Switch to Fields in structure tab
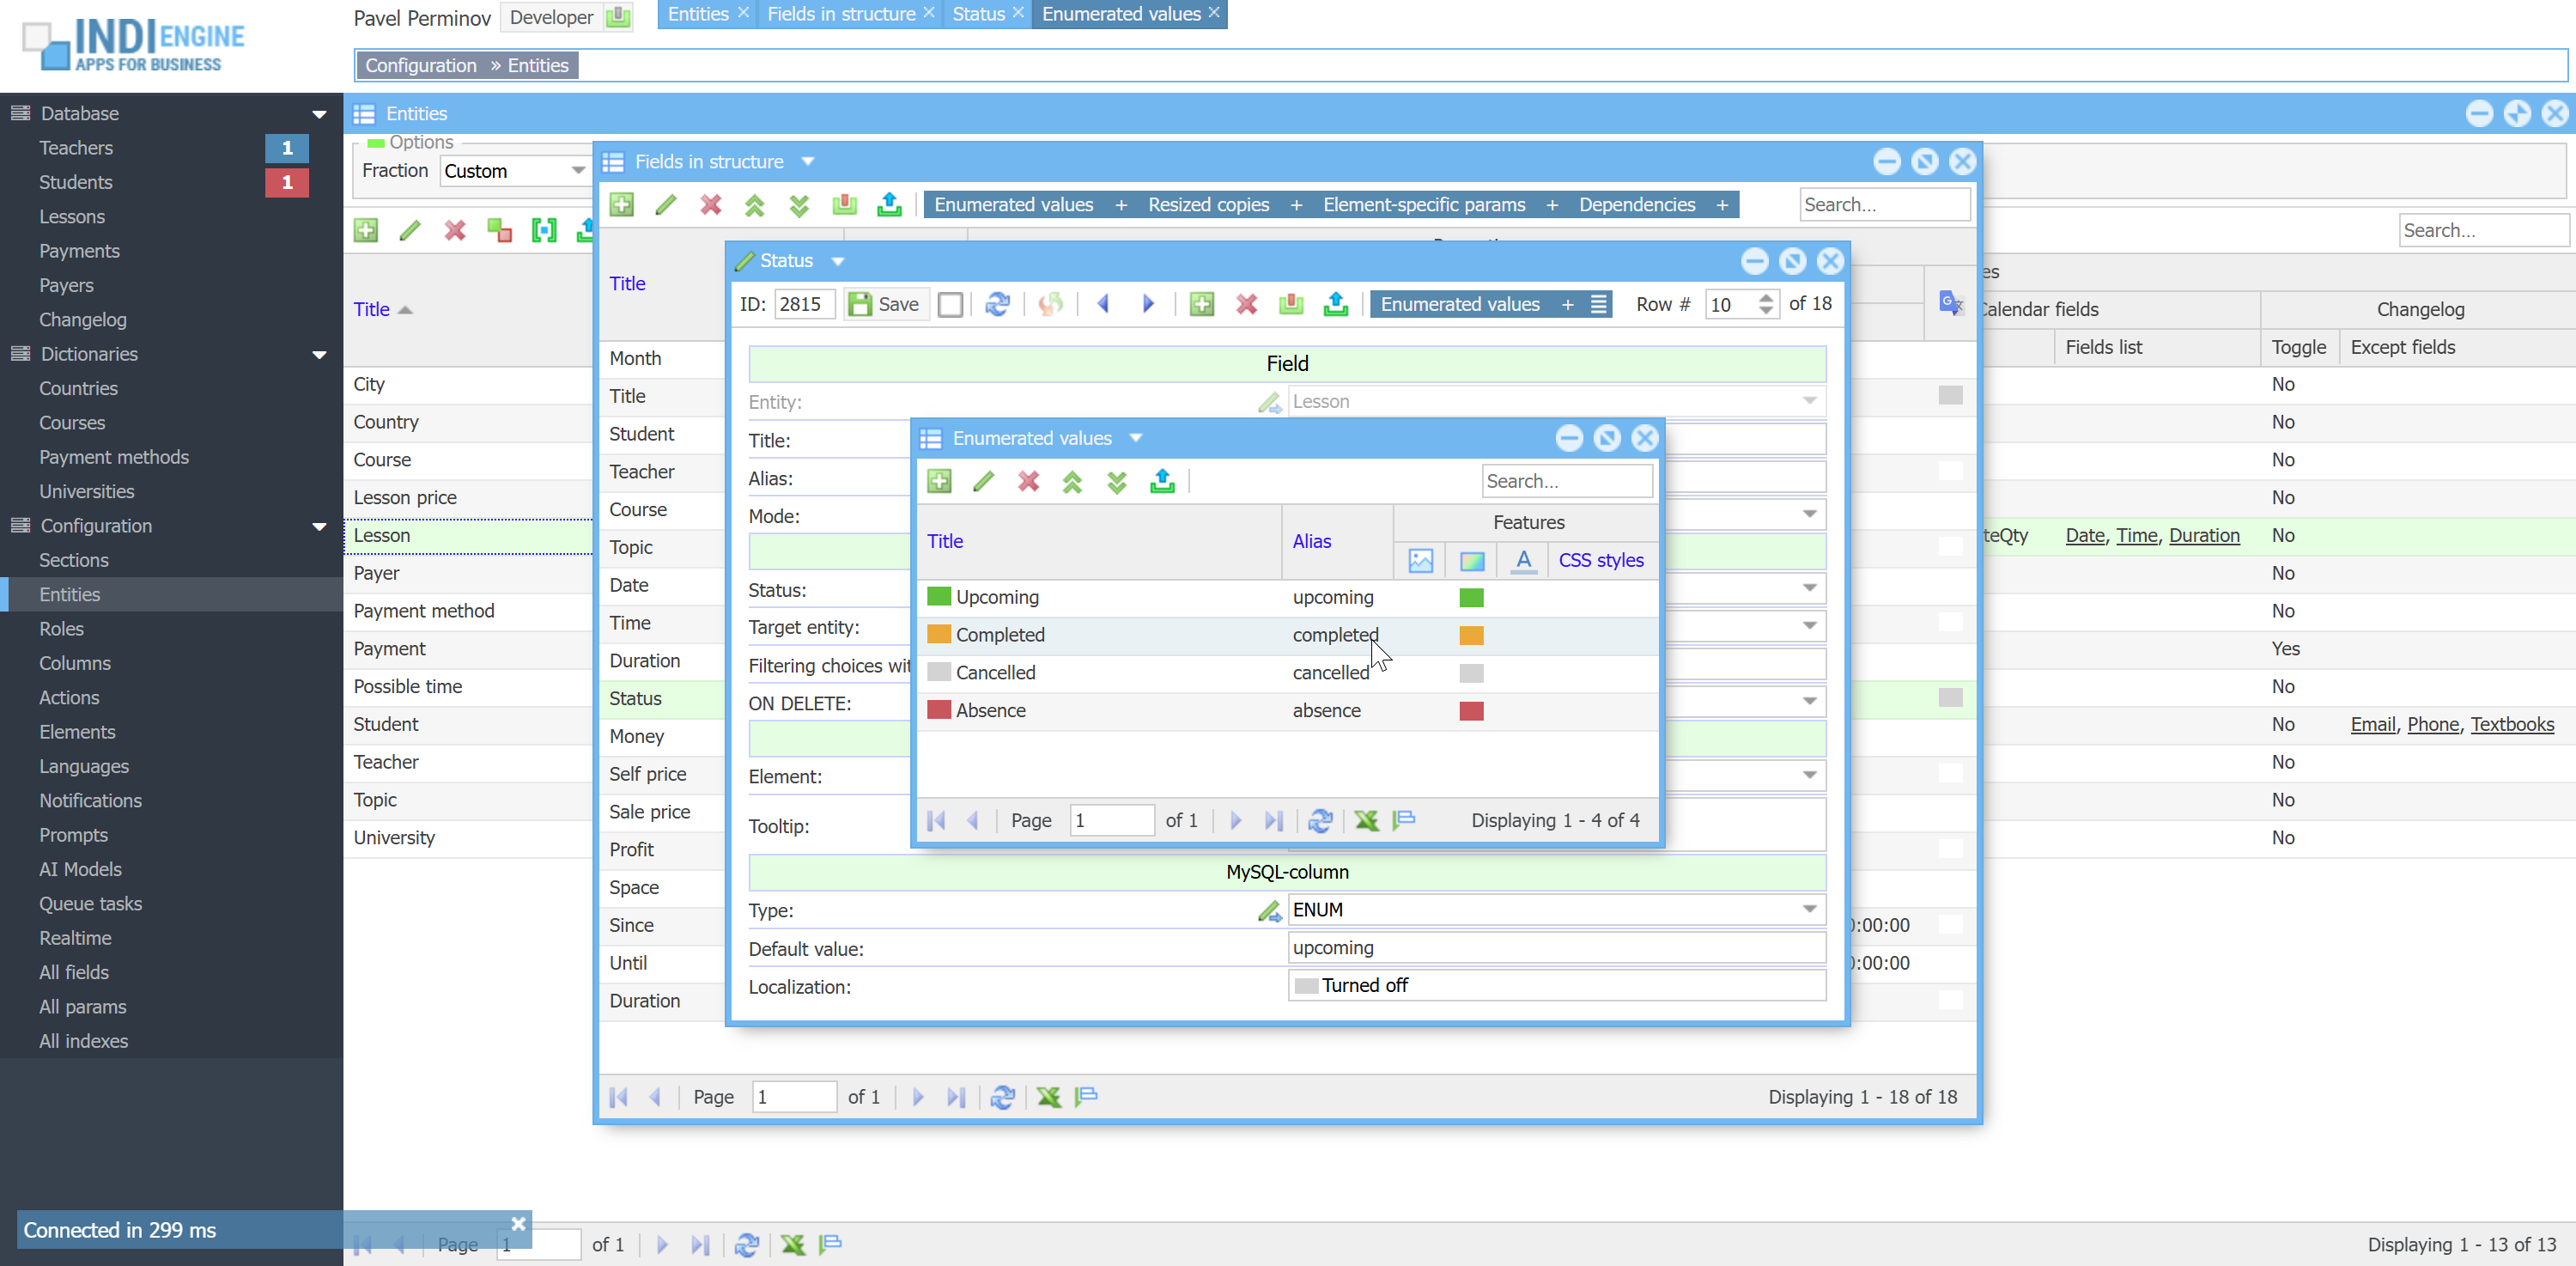 click(x=840, y=14)
